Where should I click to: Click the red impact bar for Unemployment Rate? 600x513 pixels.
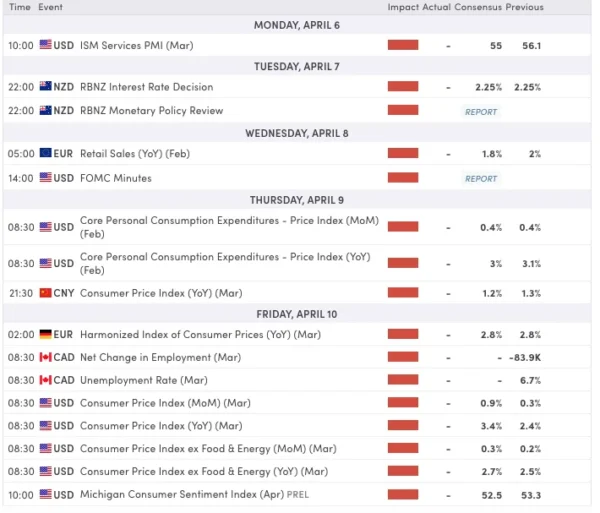402,380
